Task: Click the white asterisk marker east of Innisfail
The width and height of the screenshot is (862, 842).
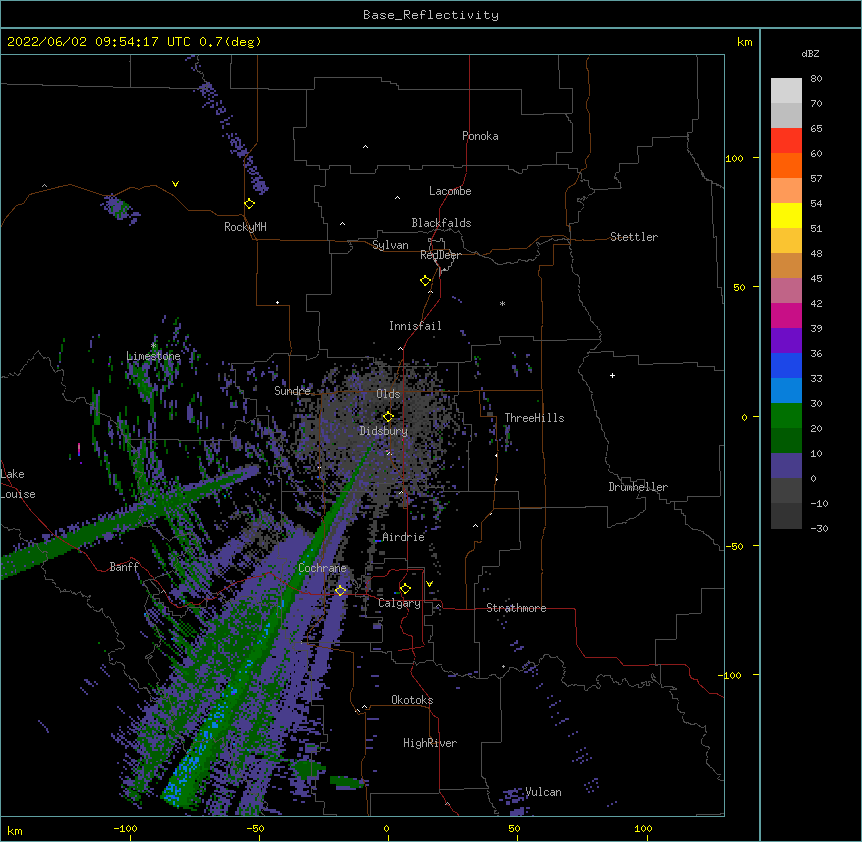Action: tap(502, 303)
